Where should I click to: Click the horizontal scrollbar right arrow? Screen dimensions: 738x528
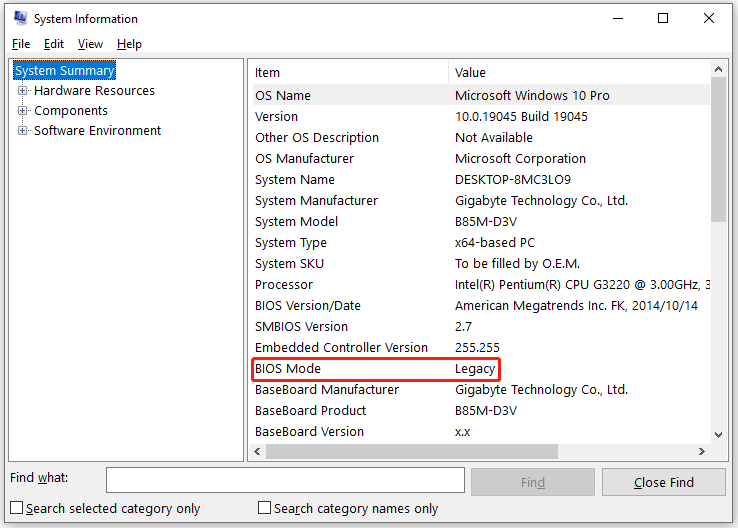point(701,452)
